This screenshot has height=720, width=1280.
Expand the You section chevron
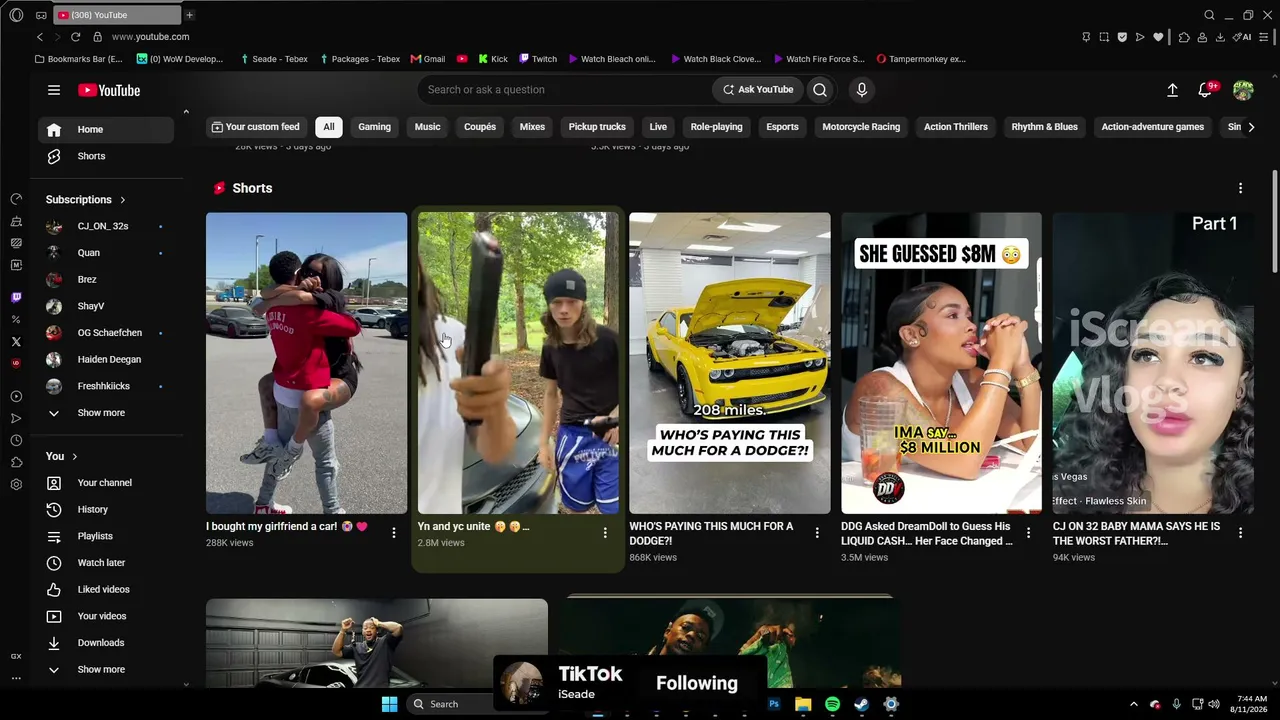click(x=74, y=457)
